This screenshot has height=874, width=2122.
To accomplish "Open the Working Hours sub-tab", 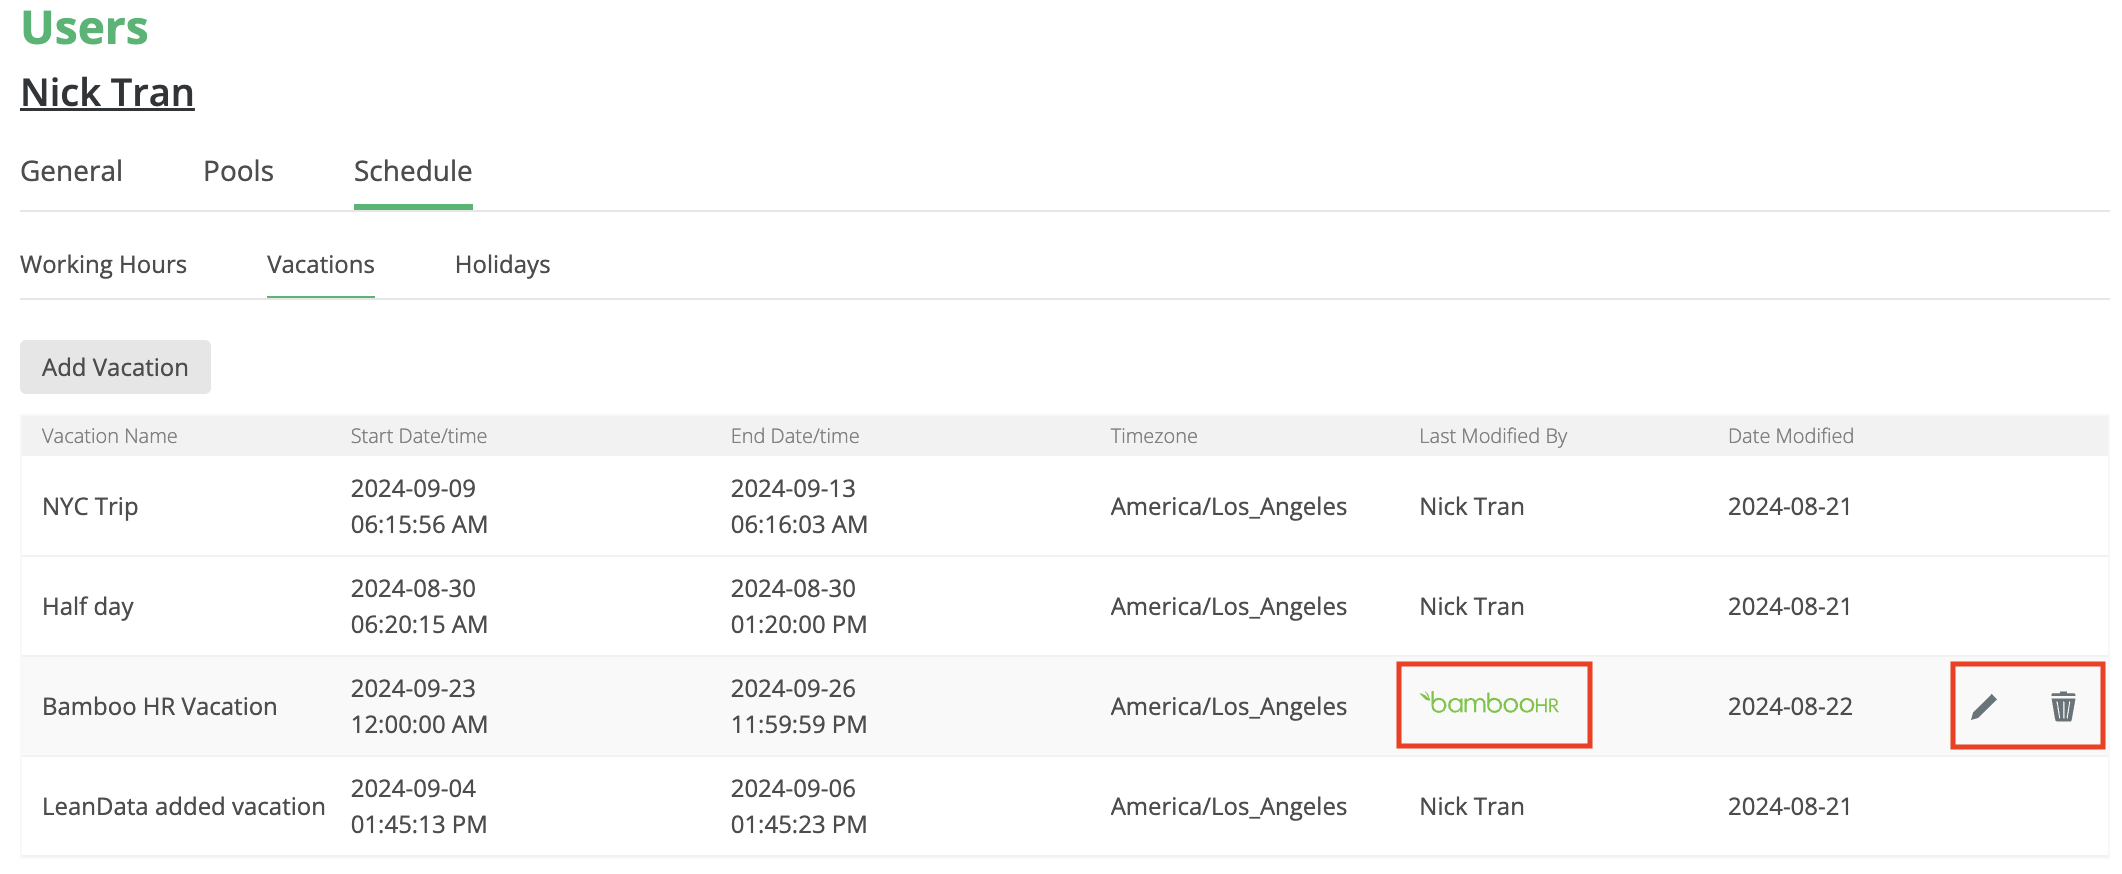I will 103,265.
